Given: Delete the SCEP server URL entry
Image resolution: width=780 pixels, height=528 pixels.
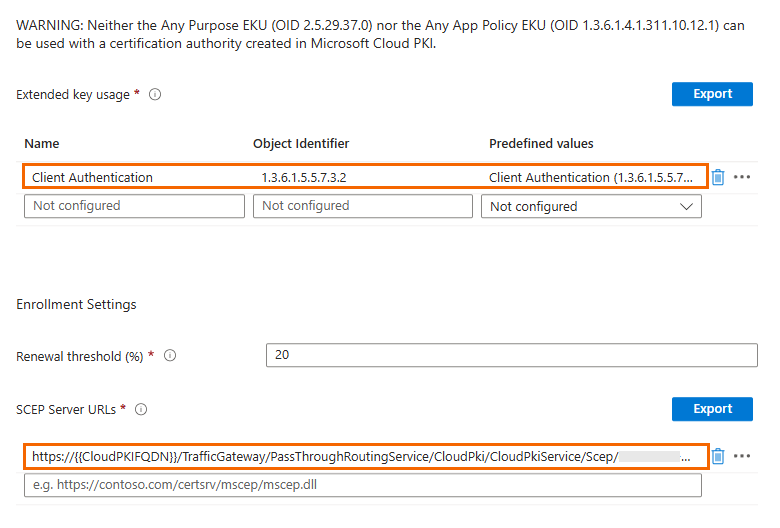Looking at the screenshot, I should pyautogui.click(x=717, y=456).
